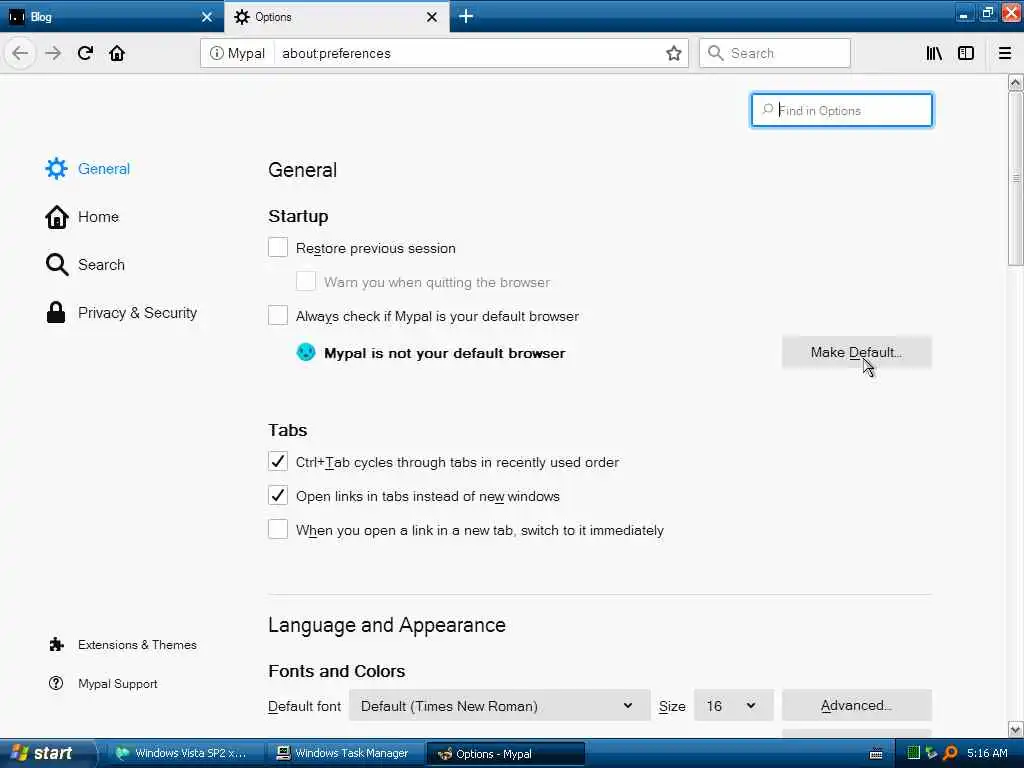Reload the current page

tap(86, 53)
